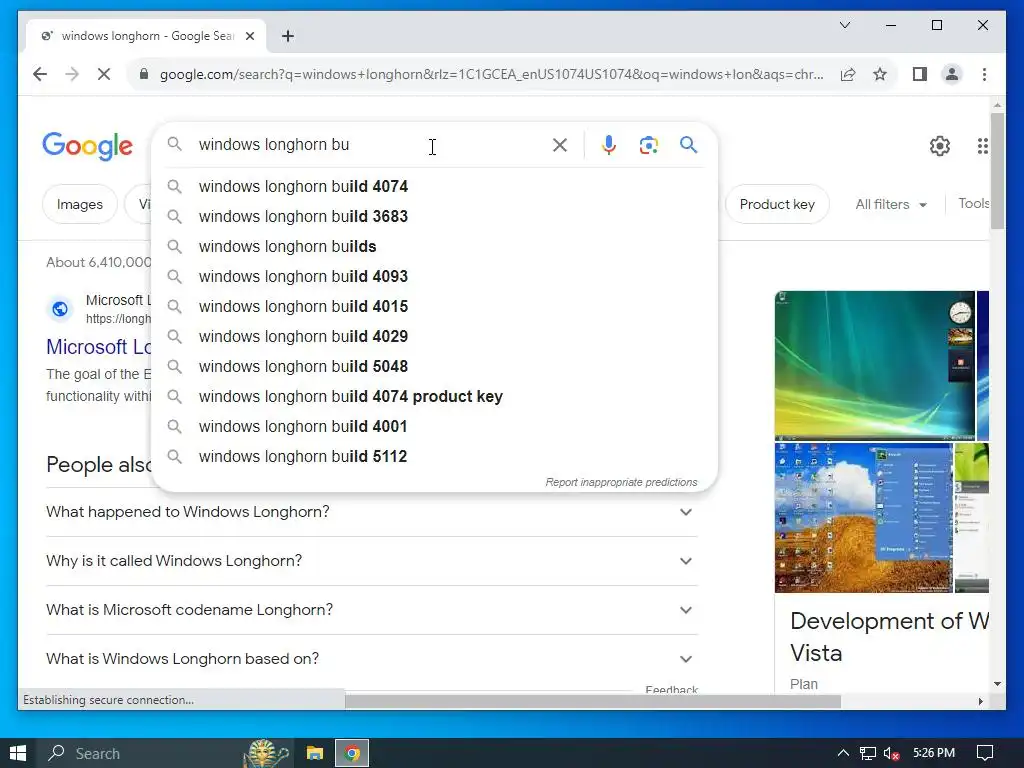The height and width of the screenshot is (768, 1024).
Task: Open the share page icon in address bar
Action: tap(848, 74)
